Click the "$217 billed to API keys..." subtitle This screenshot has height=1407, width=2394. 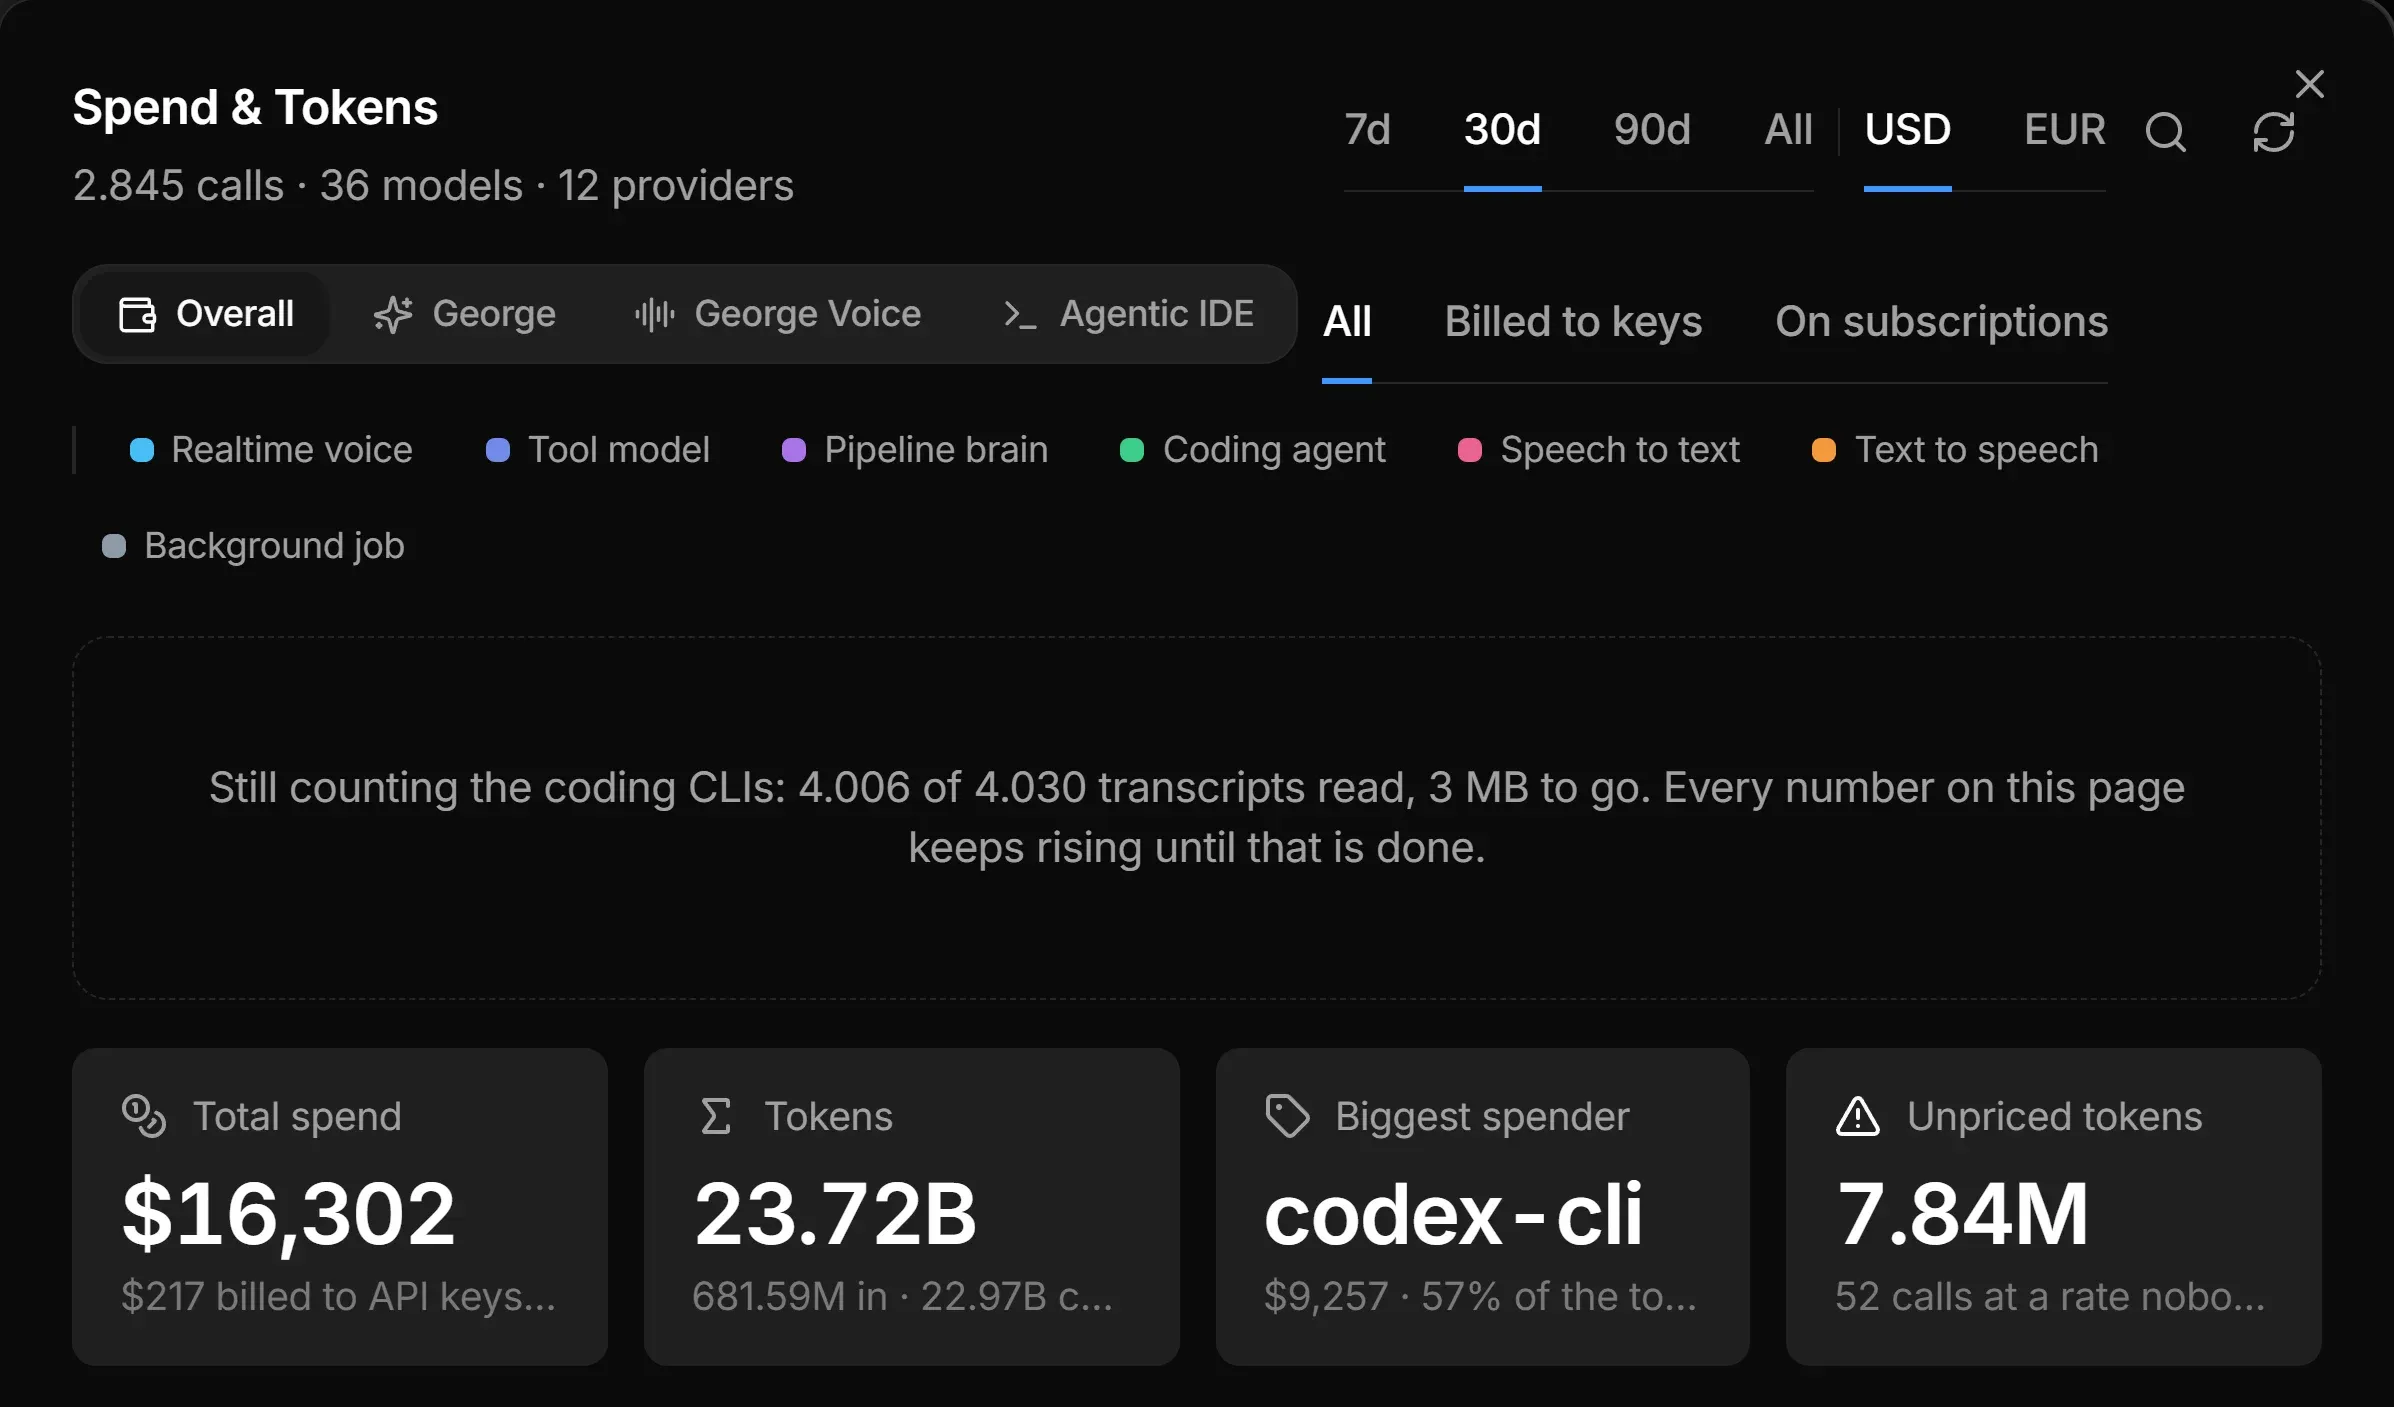coord(338,1297)
